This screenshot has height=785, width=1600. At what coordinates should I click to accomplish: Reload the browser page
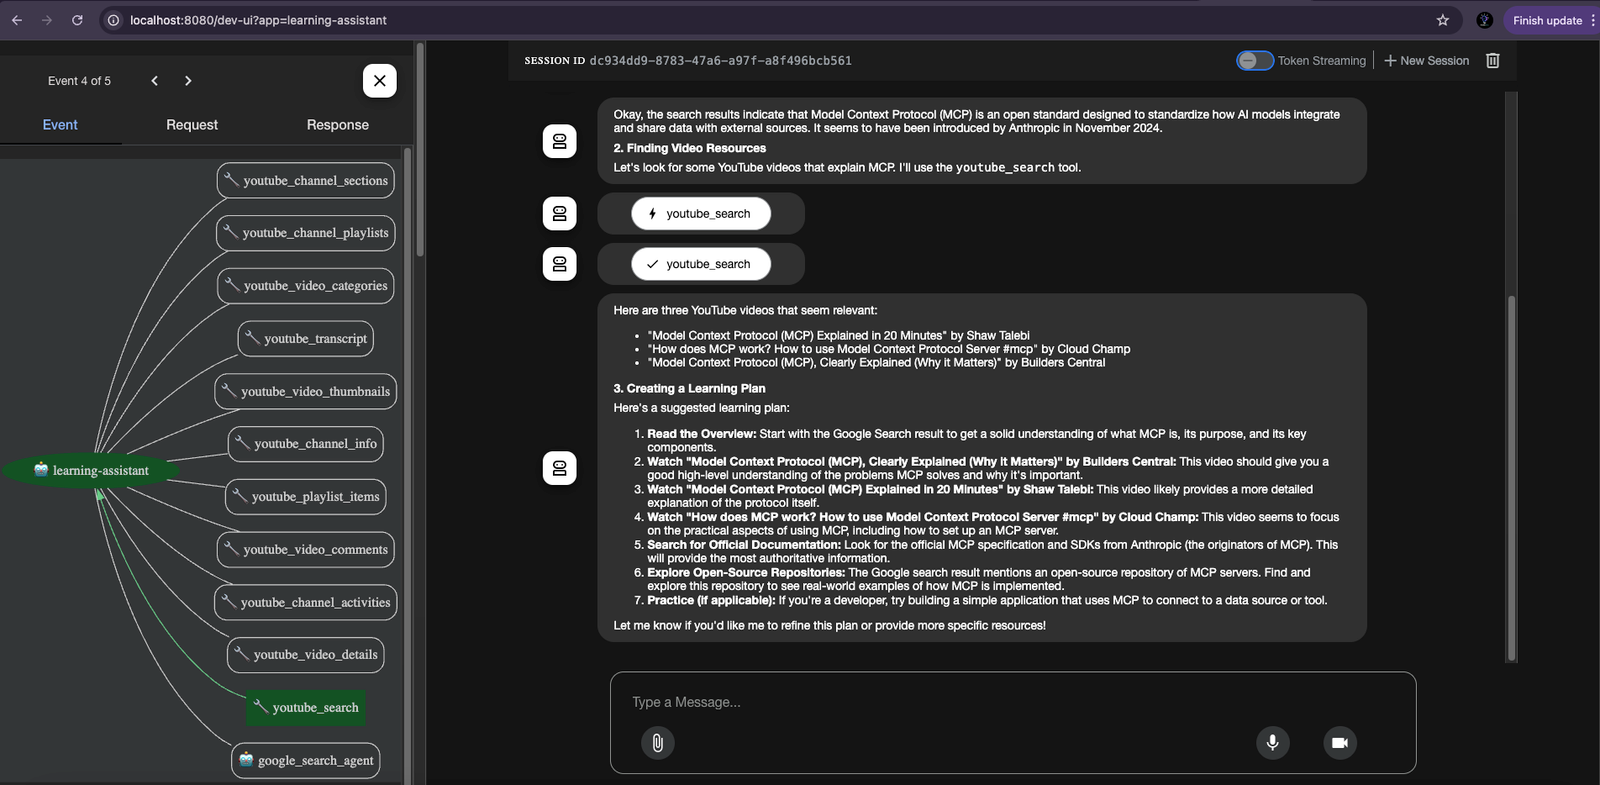click(x=77, y=20)
